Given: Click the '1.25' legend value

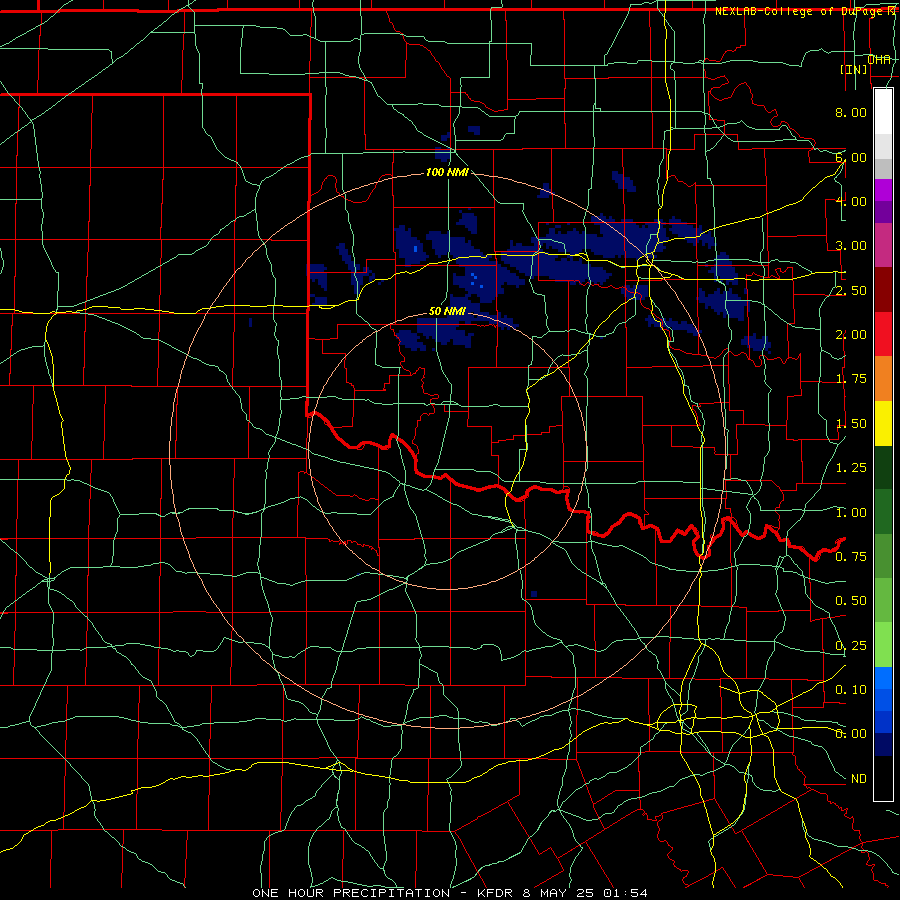Looking at the screenshot, I should (x=851, y=468).
